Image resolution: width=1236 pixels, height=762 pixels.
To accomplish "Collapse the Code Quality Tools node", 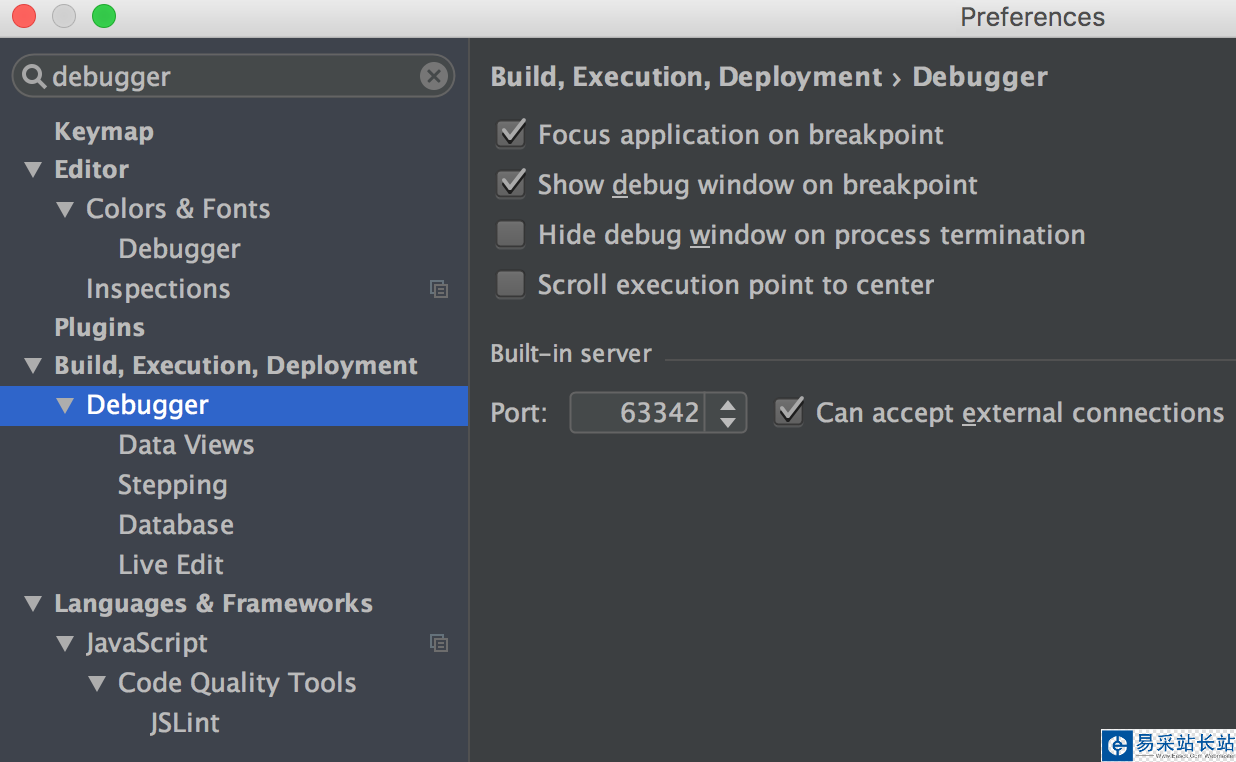I will [x=97, y=684].
